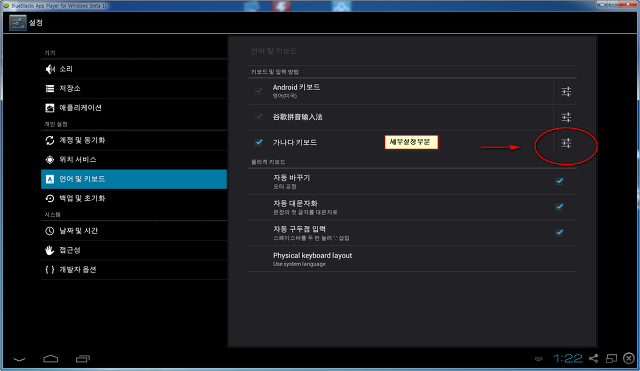The image size is (640, 371).
Task: Open the 저장소 settings category
Action: (x=134, y=88)
